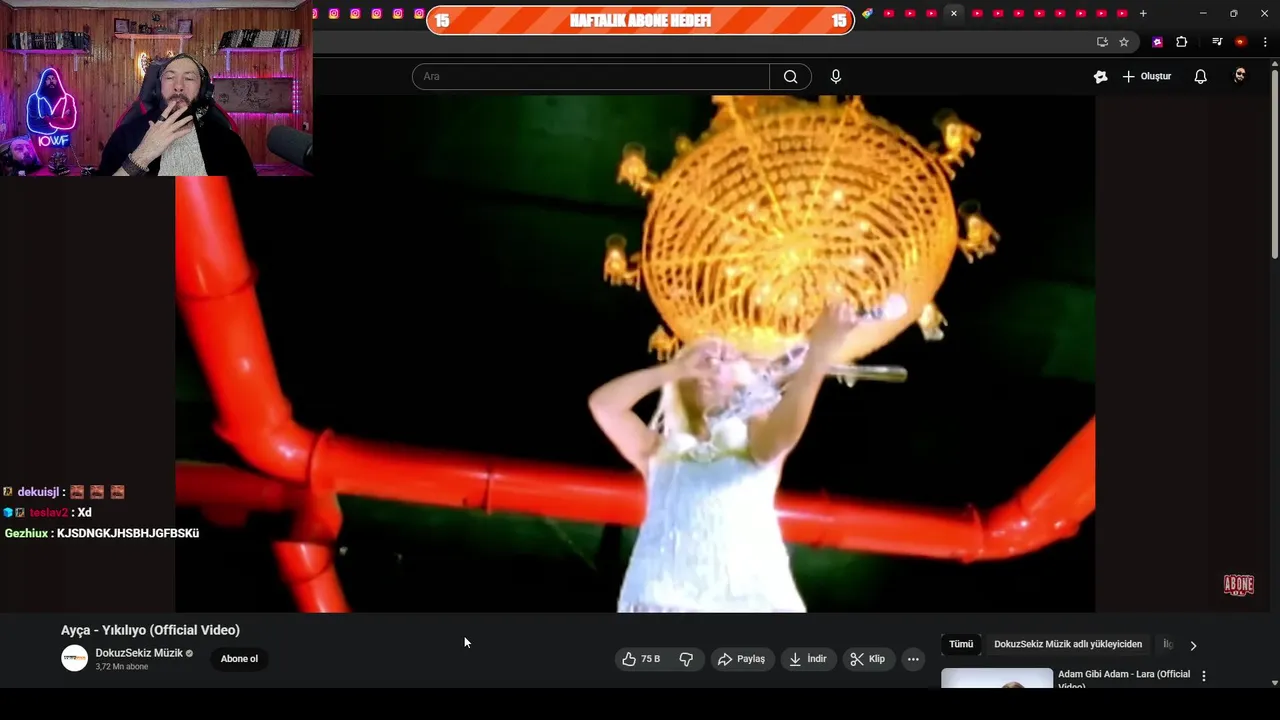
Task: Select the Tümü filter chip
Action: (961, 645)
